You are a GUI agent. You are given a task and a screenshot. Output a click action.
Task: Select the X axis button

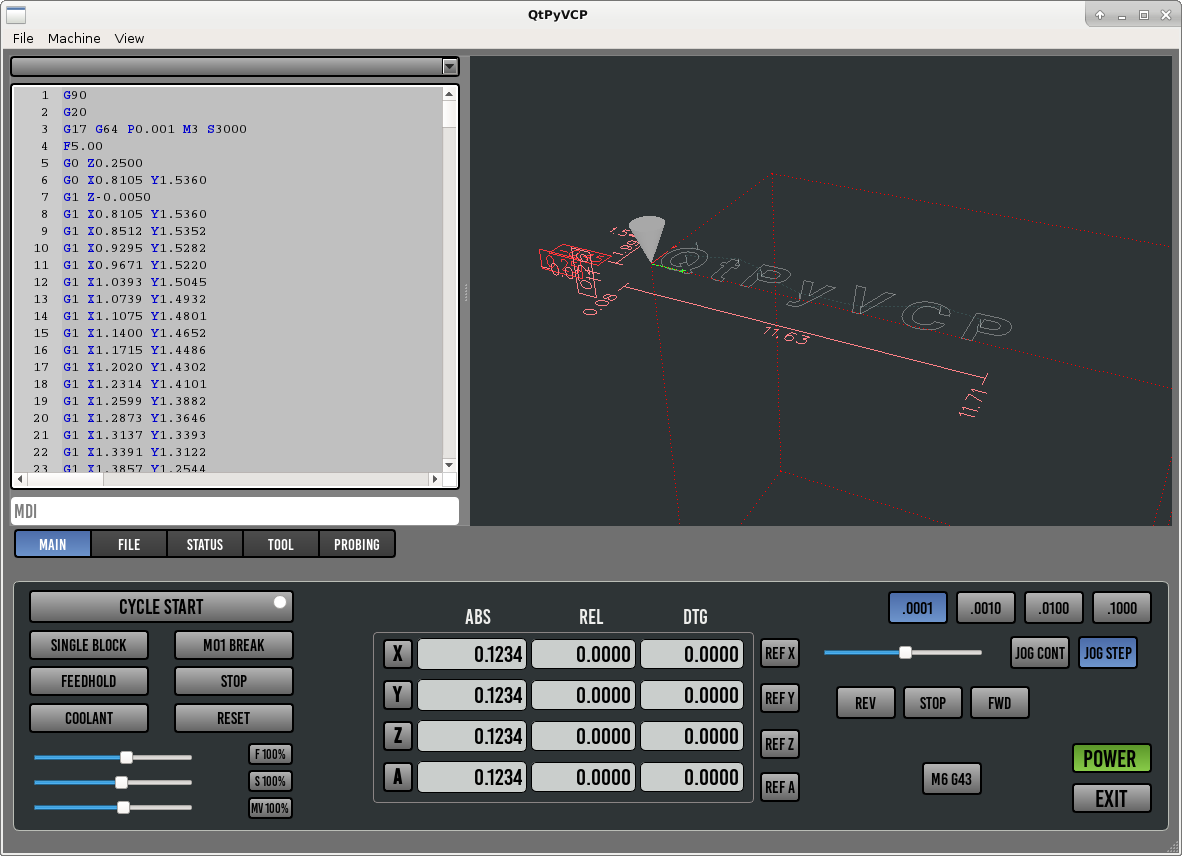(398, 653)
